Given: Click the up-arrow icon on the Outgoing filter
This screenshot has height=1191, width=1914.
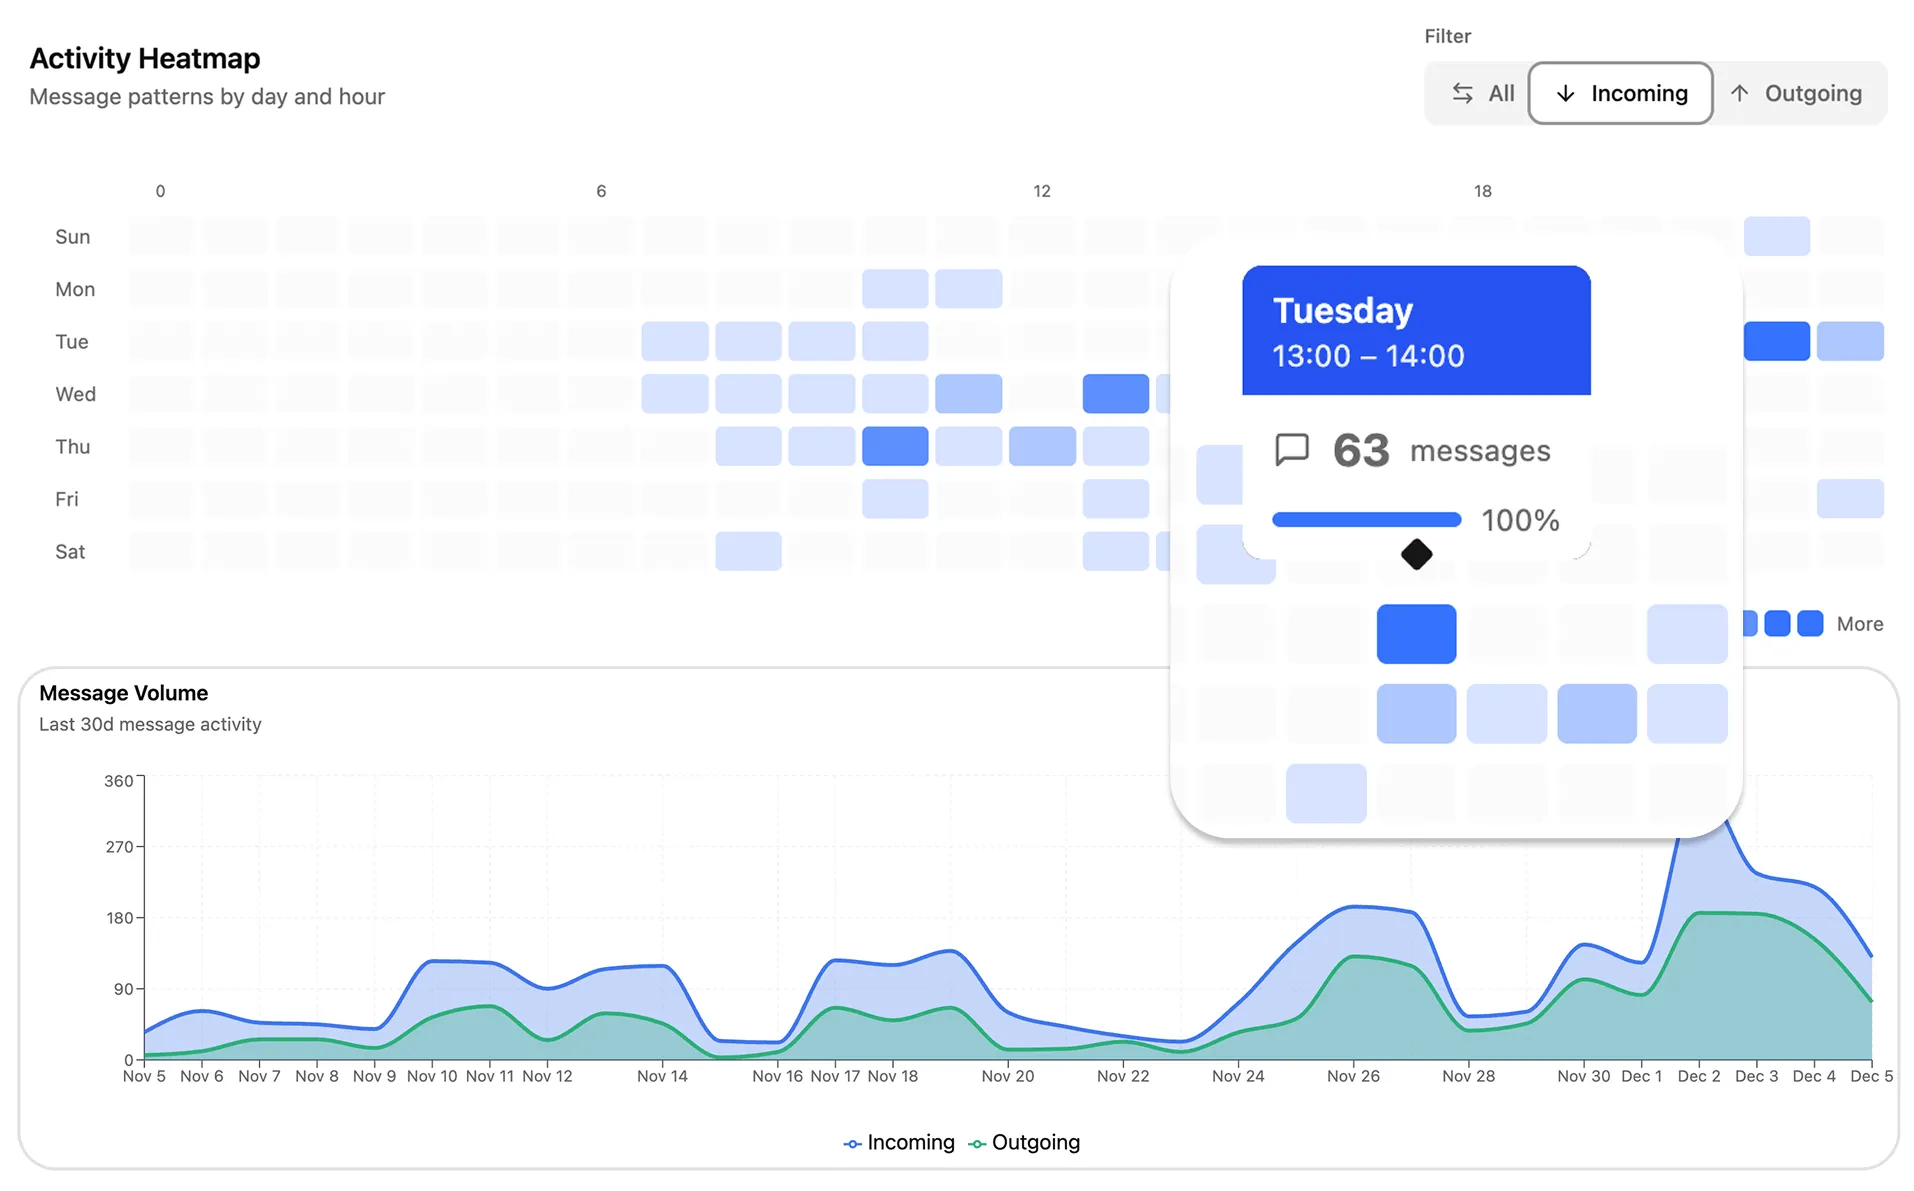Looking at the screenshot, I should click(1739, 92).
